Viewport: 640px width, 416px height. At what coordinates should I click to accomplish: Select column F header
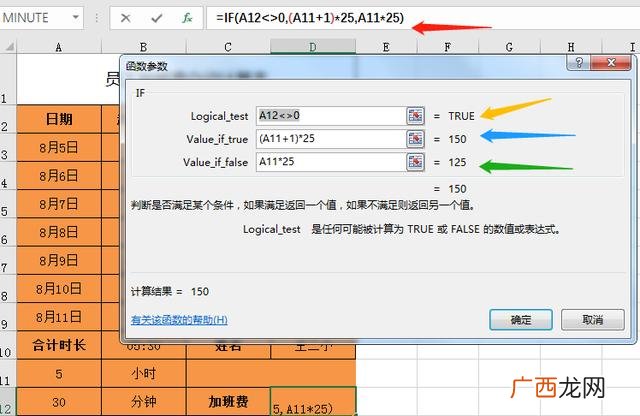click(x=448, y=47)
